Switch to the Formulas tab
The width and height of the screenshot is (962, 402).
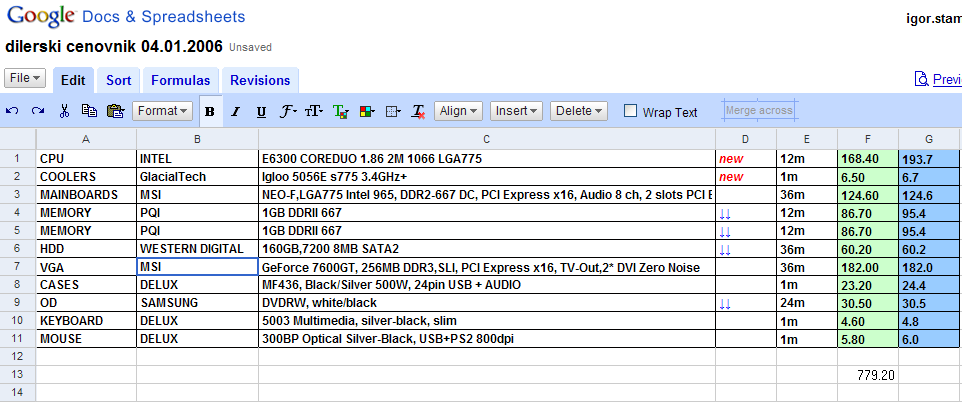click(x=180, y=80)
